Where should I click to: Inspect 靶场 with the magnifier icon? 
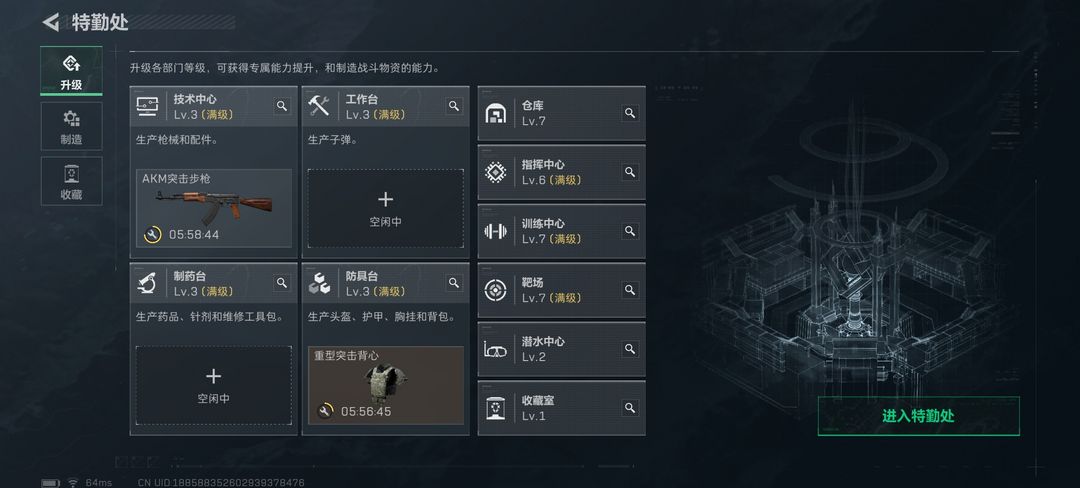630,290
